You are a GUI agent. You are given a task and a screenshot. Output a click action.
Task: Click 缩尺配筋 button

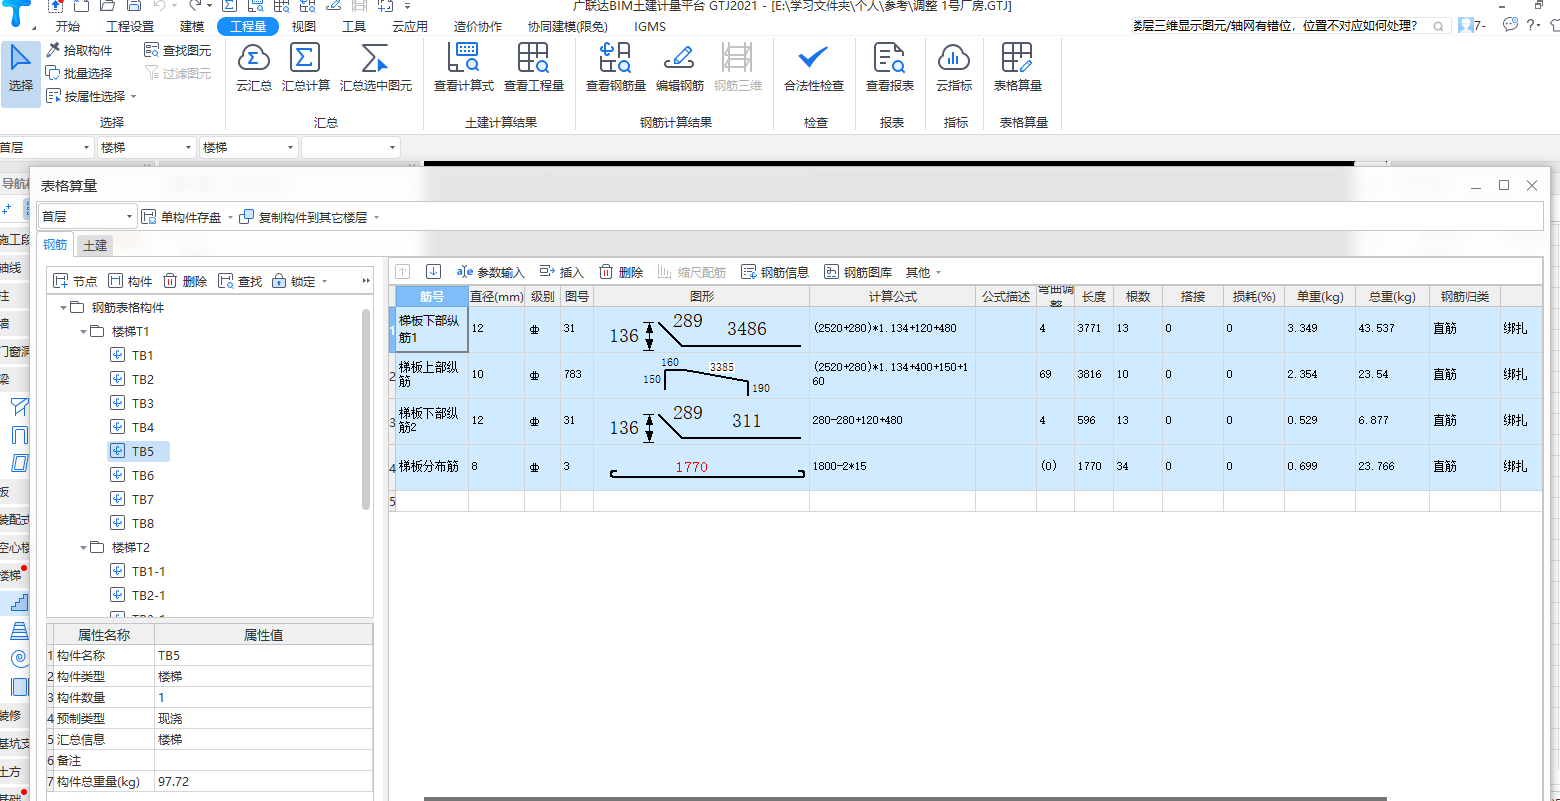[692, 272]
